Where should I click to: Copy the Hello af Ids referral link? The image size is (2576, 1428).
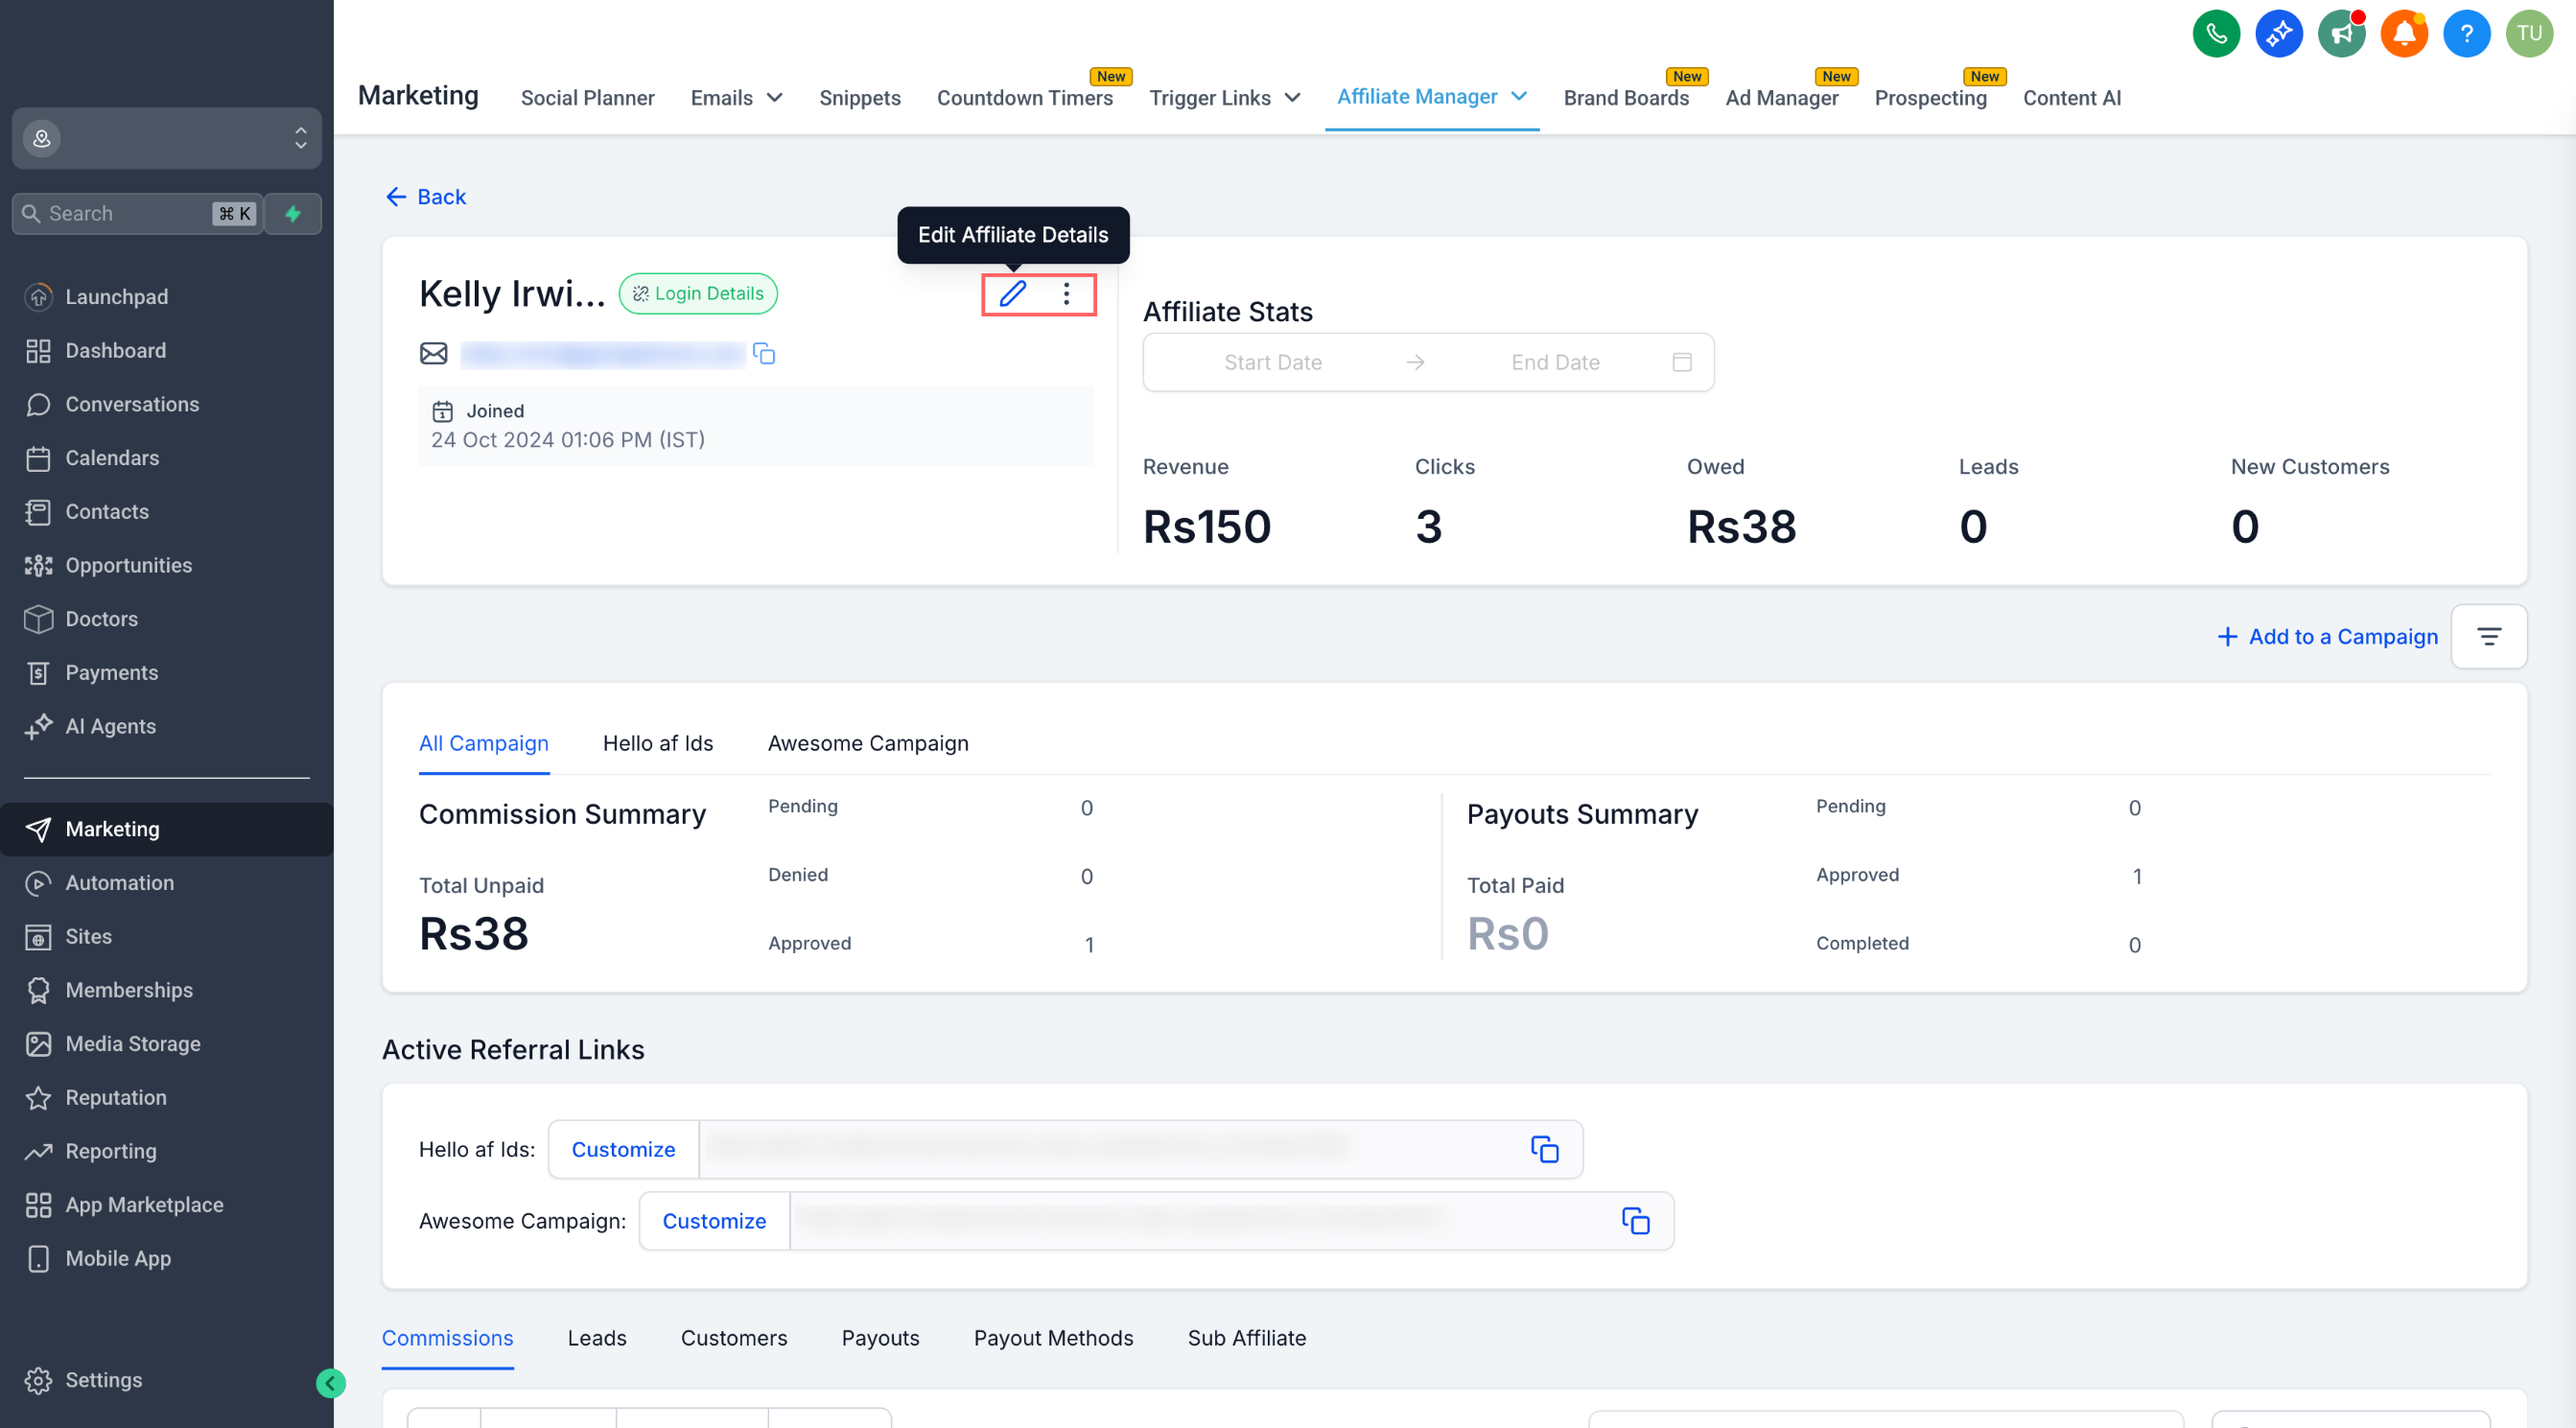tap(1544, 1149)
